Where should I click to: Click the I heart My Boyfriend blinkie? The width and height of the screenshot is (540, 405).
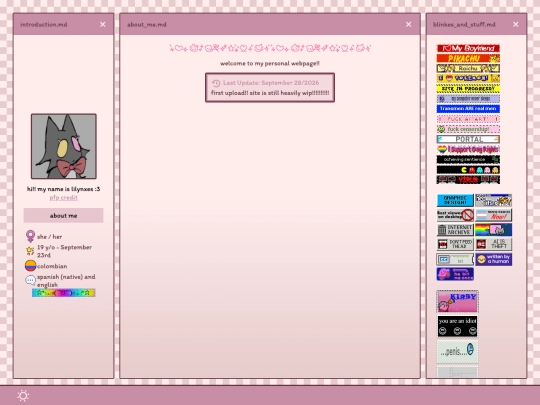468,48
